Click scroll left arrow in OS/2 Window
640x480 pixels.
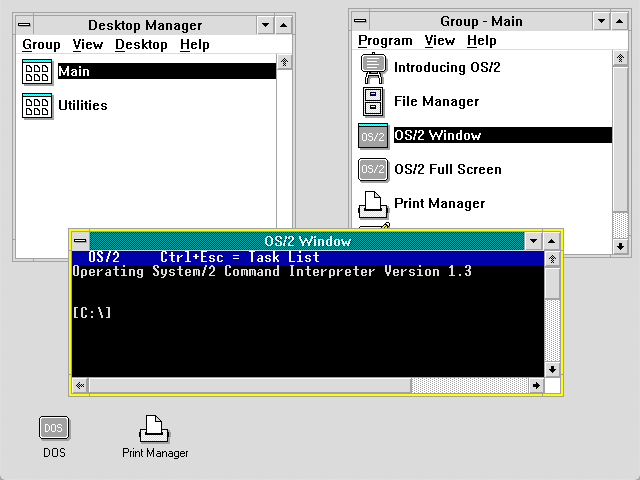(80, 385)
